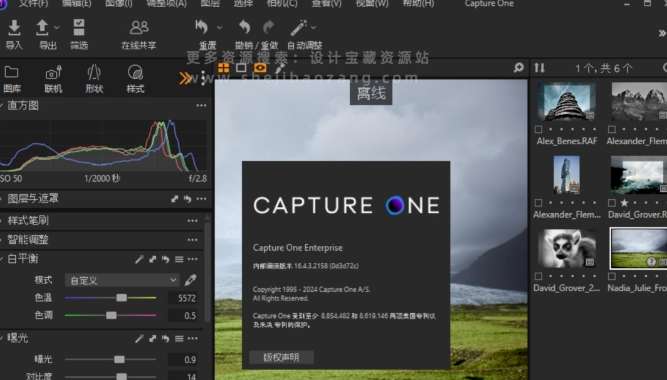667x380 pixels.
Task: Click the 色温 value field 5572
Action: (x=183, y=298)
